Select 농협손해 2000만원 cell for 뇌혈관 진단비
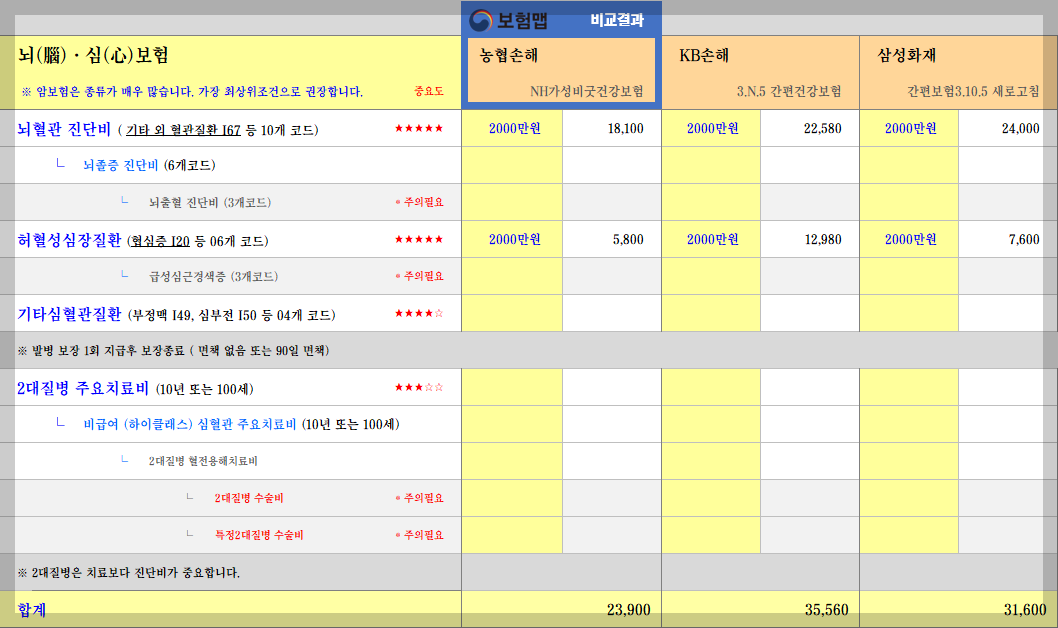1058x628 pixels. (x=512, y=128)
